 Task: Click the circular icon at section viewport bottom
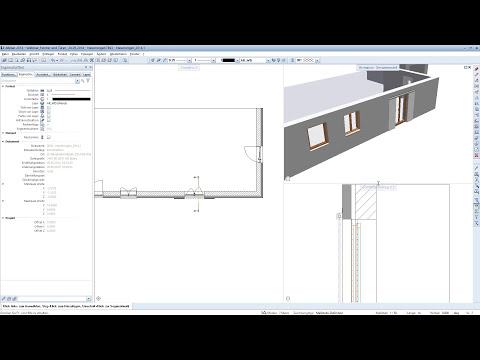point(288,298)
